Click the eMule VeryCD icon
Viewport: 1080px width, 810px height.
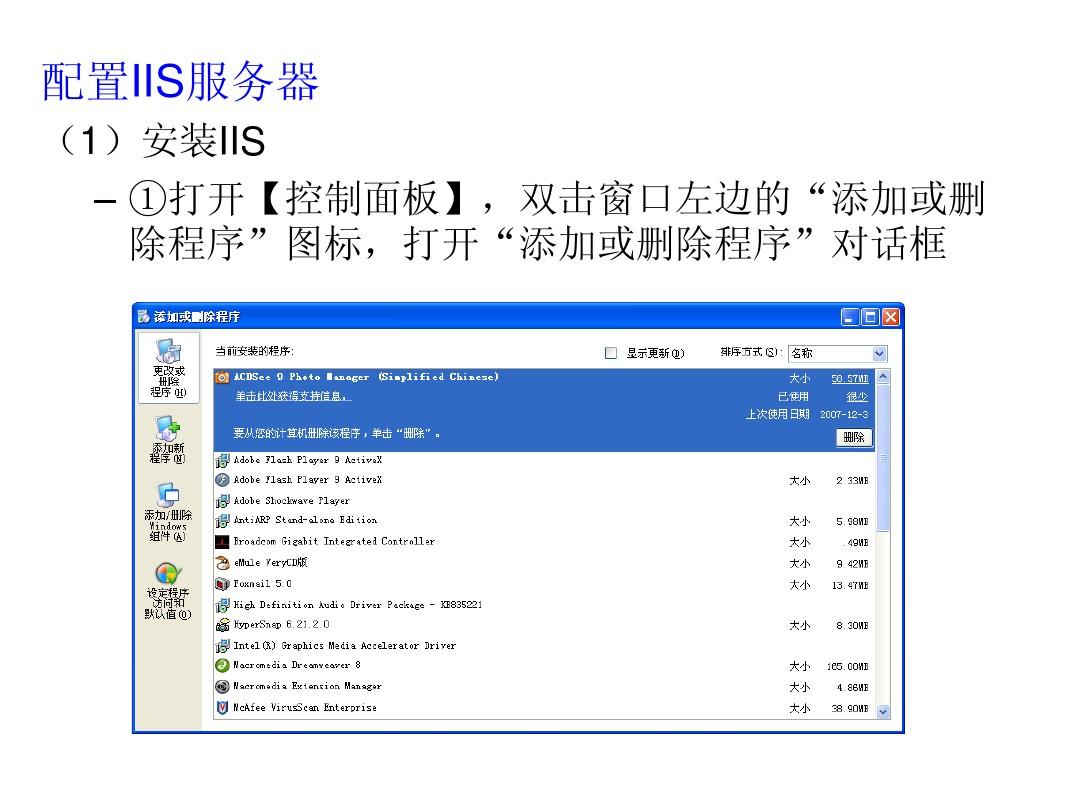(222, 563)
